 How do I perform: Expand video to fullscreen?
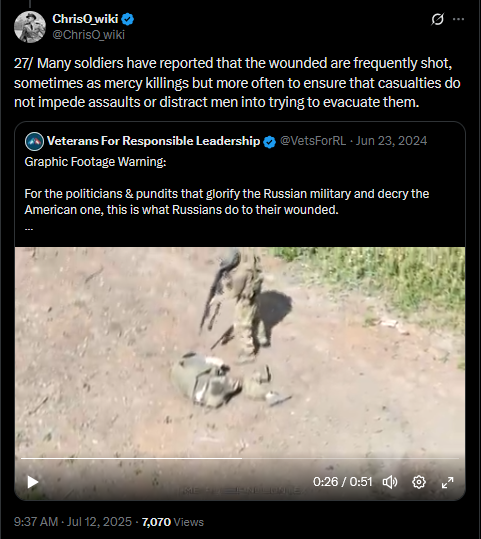point(447,482)
